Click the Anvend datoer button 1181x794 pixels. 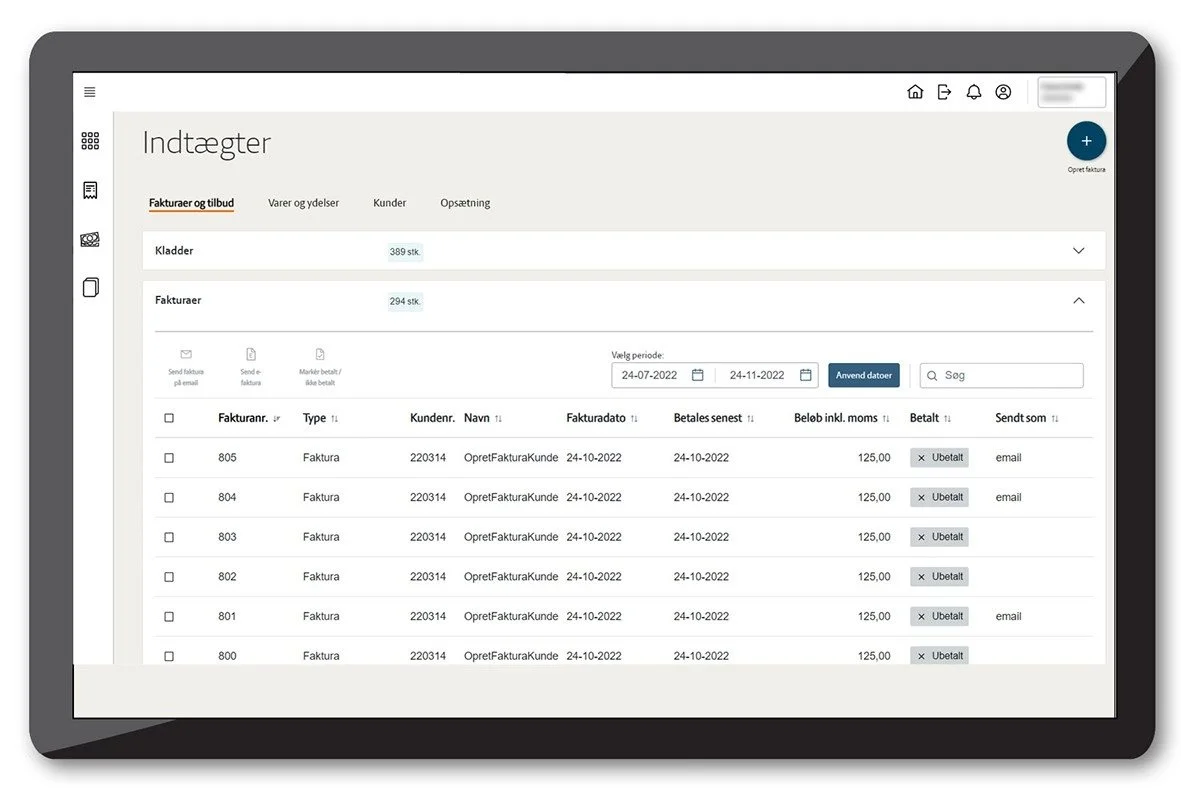863,376
